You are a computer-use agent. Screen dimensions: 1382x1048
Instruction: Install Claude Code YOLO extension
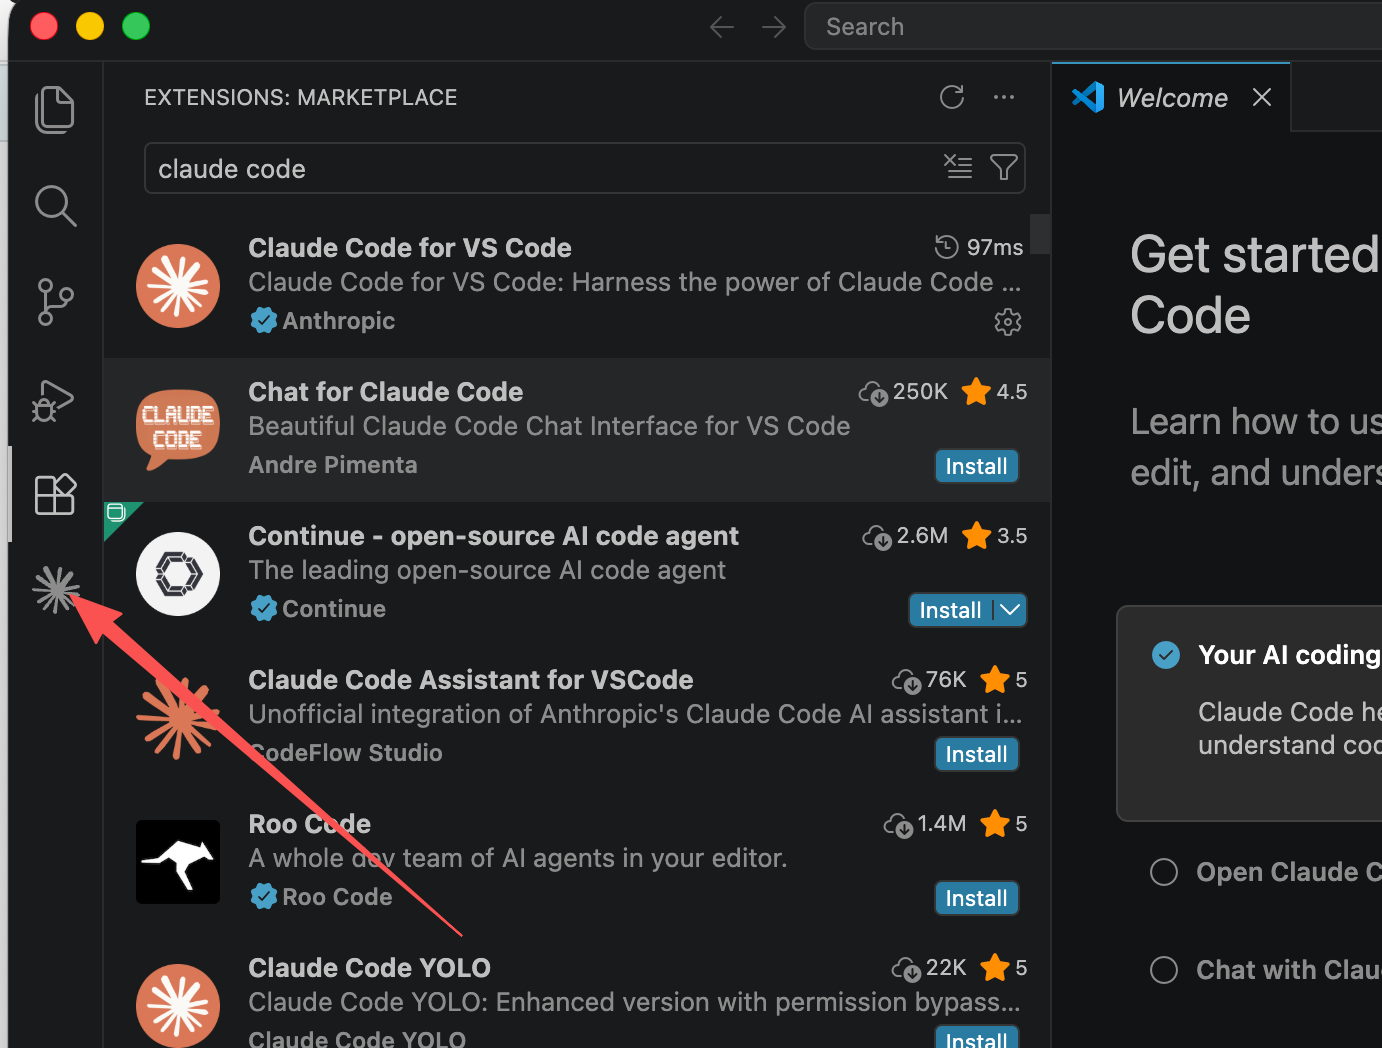(976, 1038)
